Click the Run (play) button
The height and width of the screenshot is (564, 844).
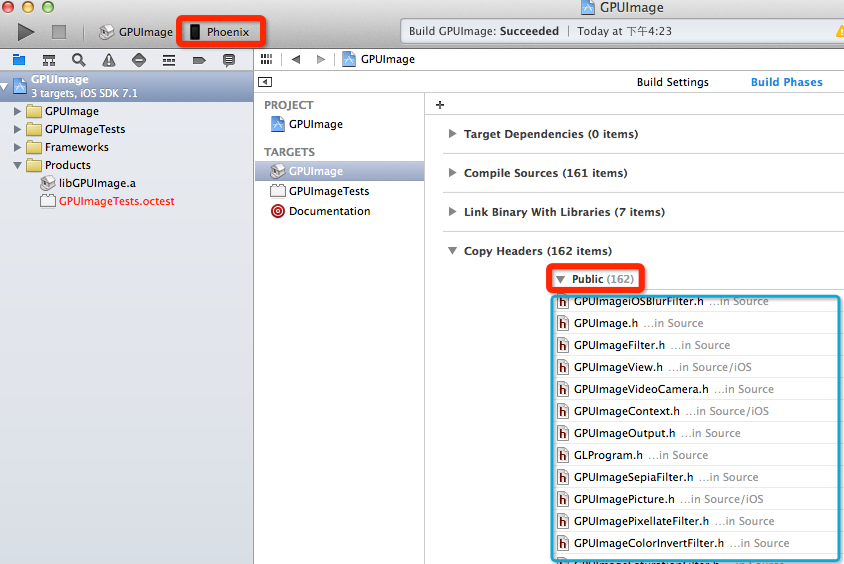26,32
